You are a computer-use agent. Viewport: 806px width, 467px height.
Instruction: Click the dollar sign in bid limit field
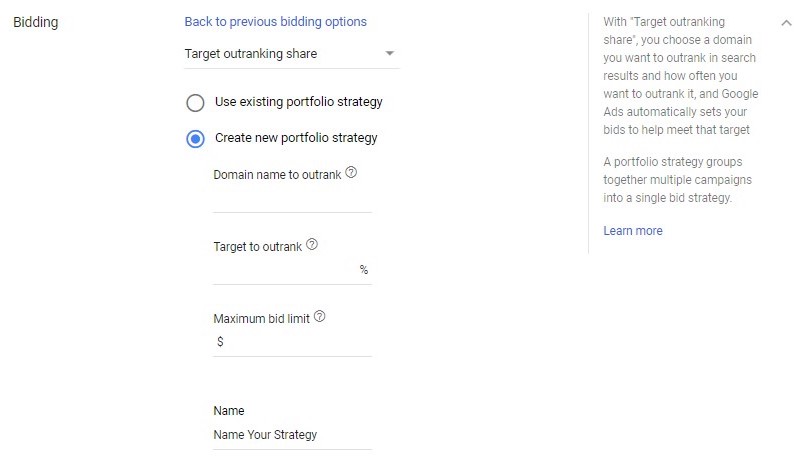220,342
